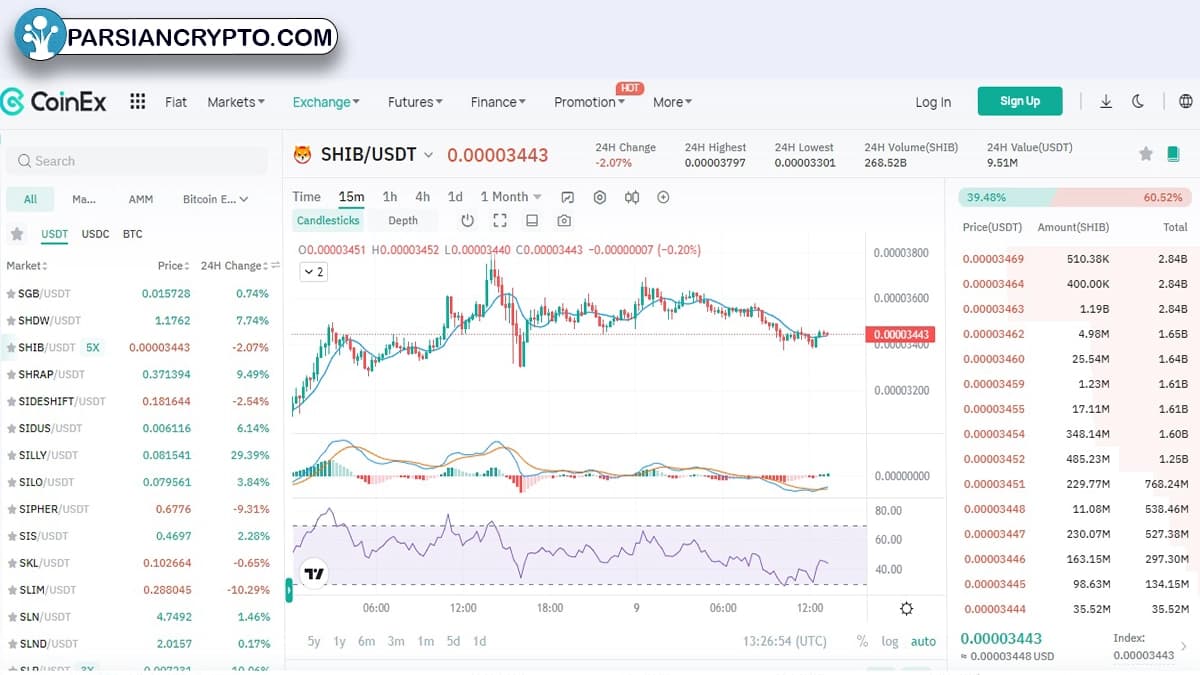Open the language globe icon
The image size is (1200, 675).
tap(1186, 102)
